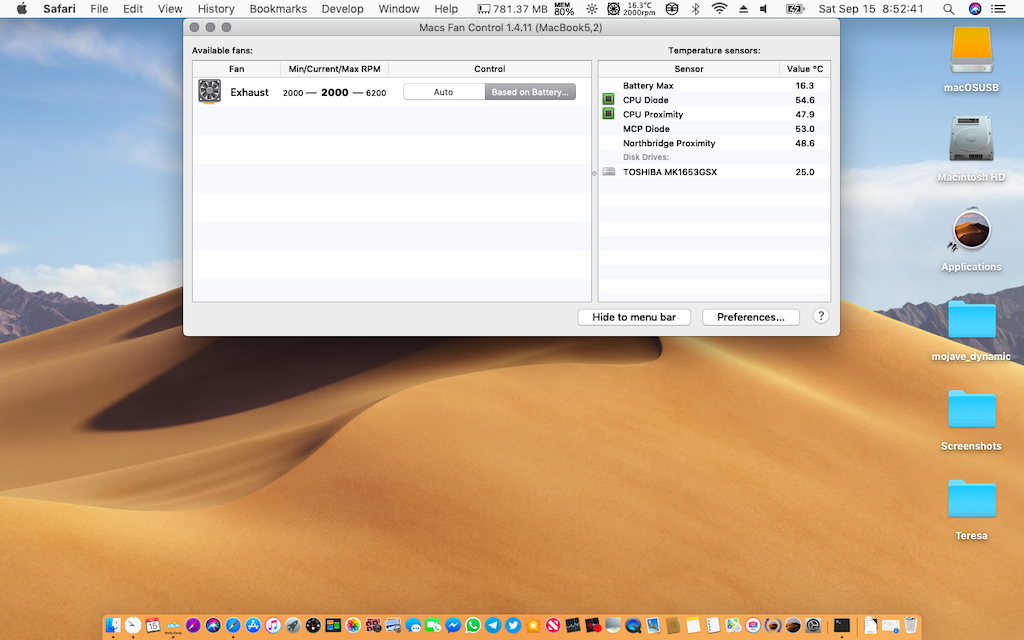The height and width of the screenshot is (640, 1024).
Task: Select Based on Battery control option
Action: (530, 92)
